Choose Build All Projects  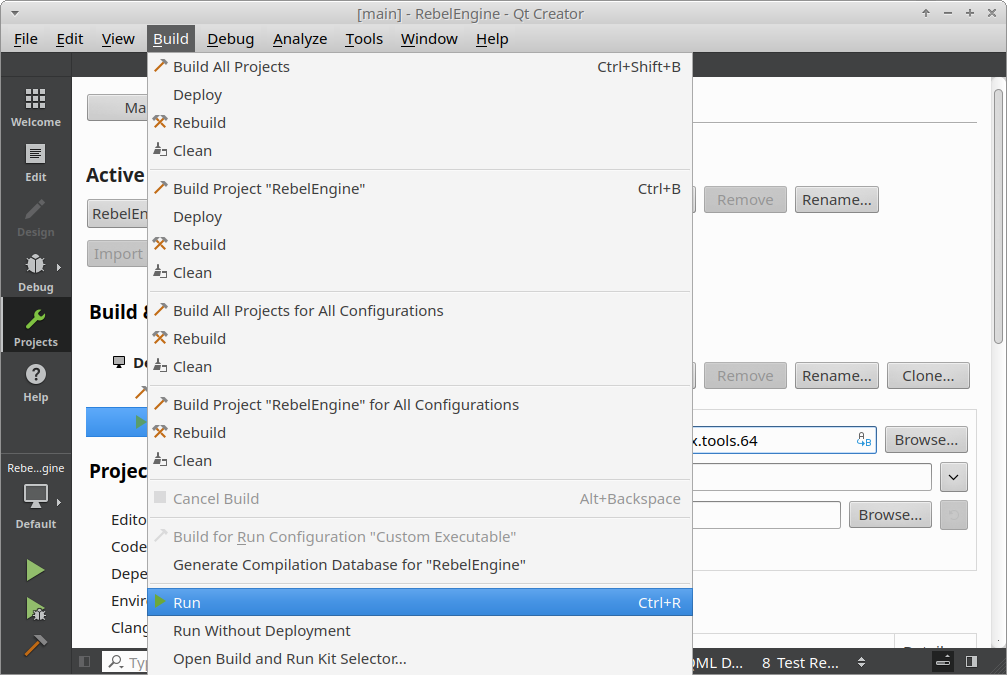point(420,67)
